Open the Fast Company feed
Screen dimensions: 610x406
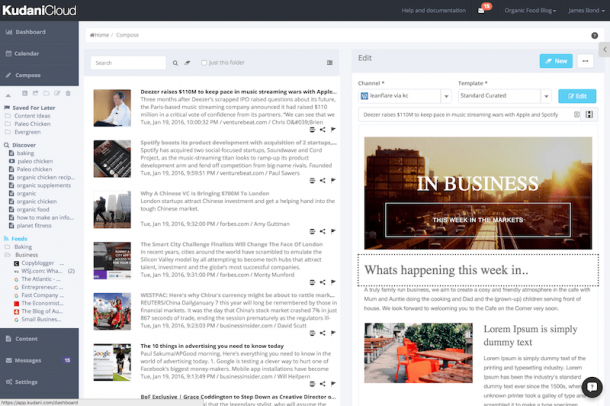(40, 295)
